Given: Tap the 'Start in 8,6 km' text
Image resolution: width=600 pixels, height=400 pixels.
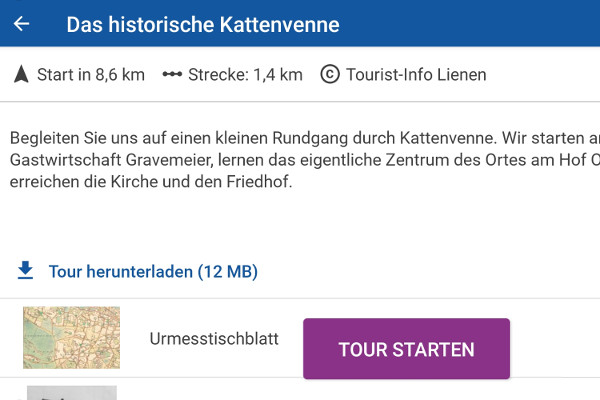Looking at the screenshot, I should [x=91, y=75].
